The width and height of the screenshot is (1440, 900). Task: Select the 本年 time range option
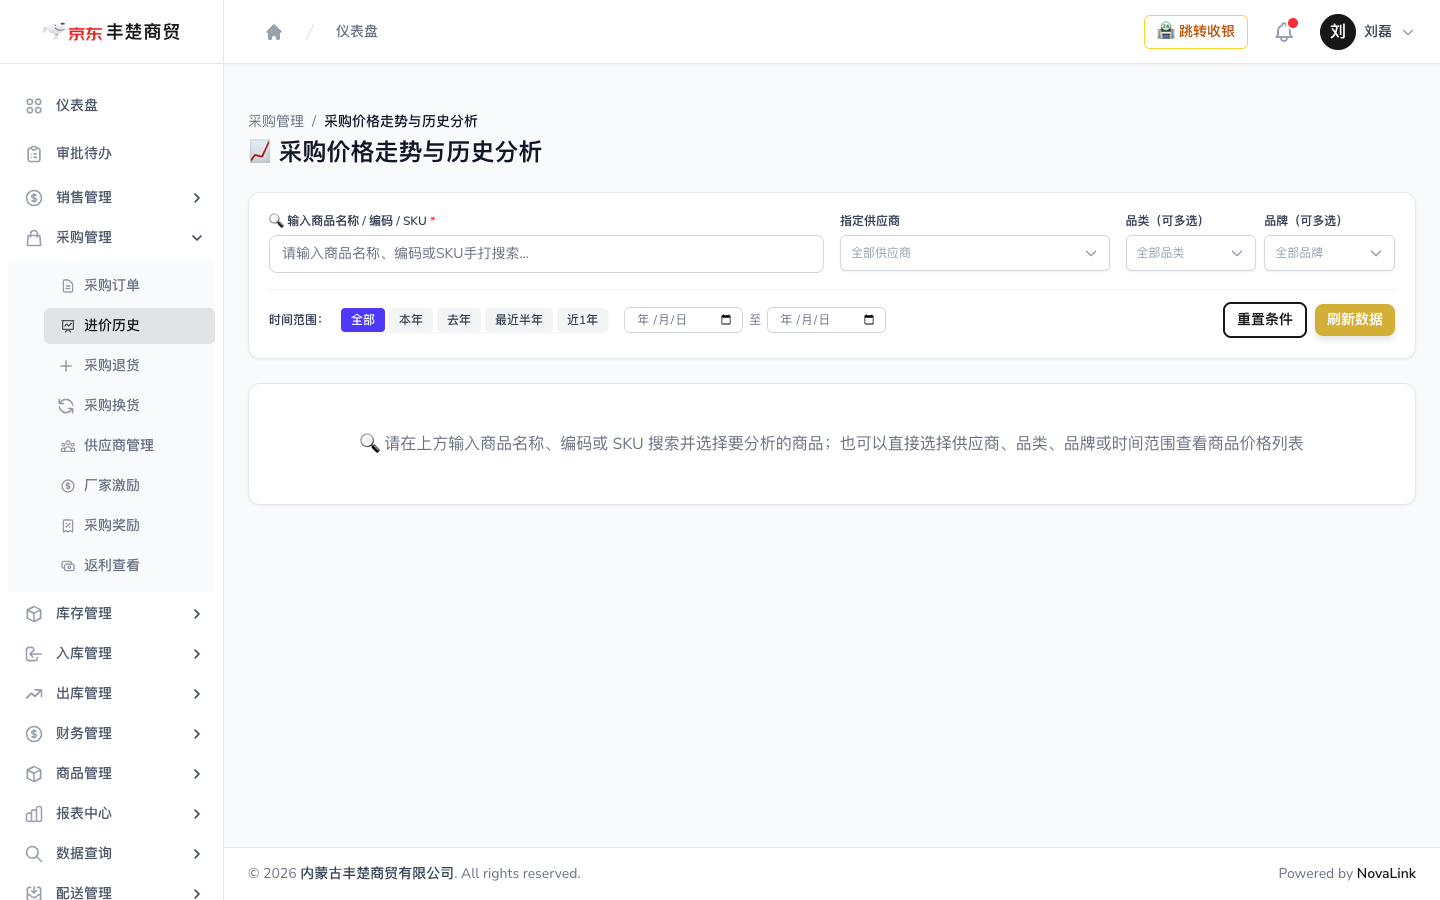click(411, 320)
